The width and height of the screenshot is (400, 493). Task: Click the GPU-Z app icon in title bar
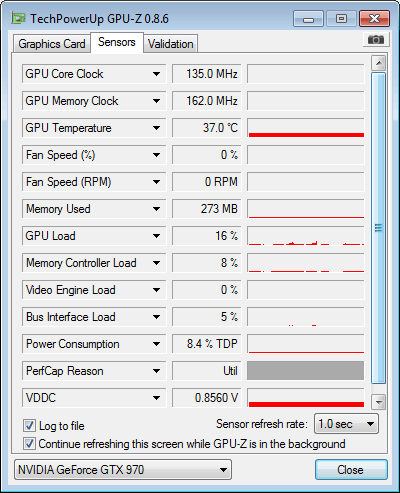[x=18, y=18]
